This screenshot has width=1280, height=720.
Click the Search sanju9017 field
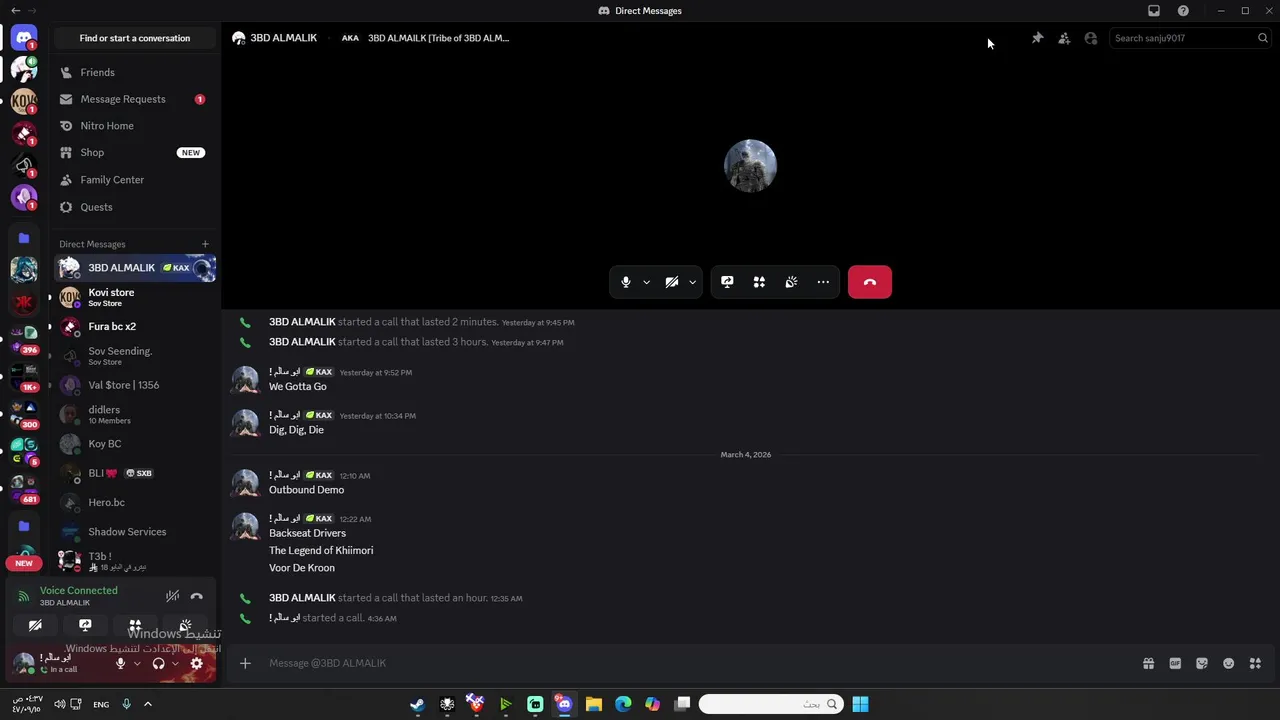(1190, 38)
